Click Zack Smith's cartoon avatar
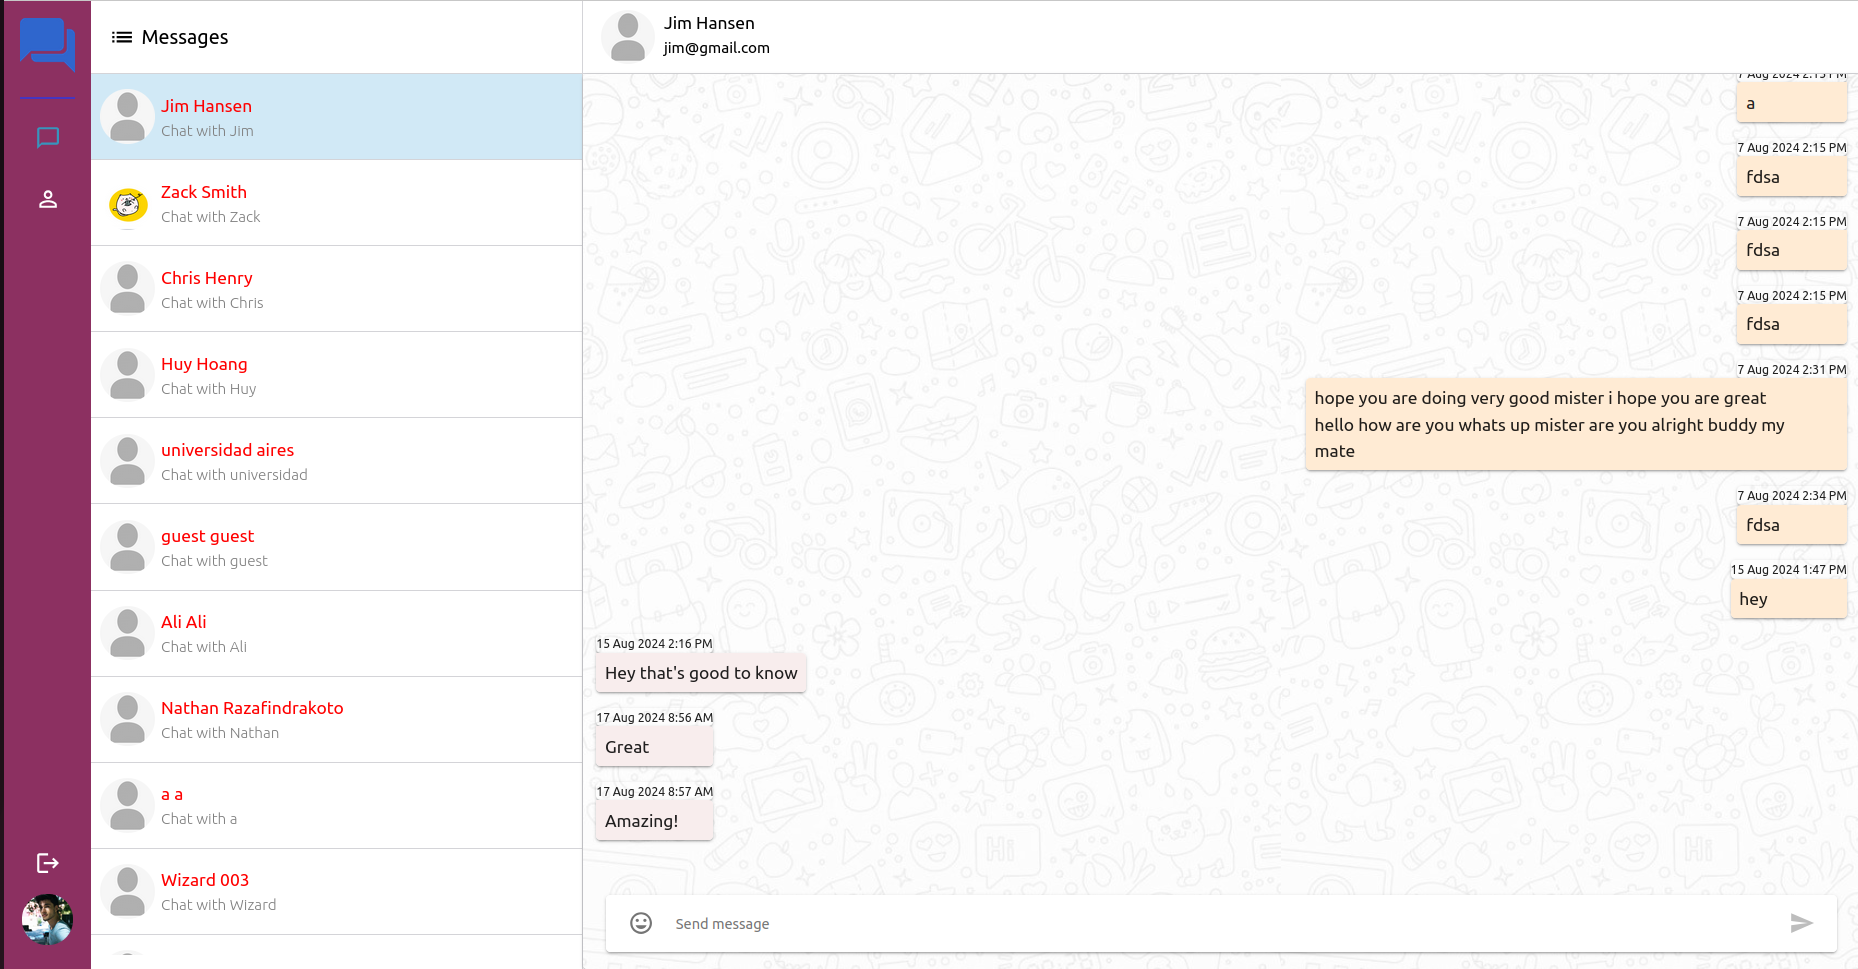Screen dimensions: 1858x969 pos(128,204)
